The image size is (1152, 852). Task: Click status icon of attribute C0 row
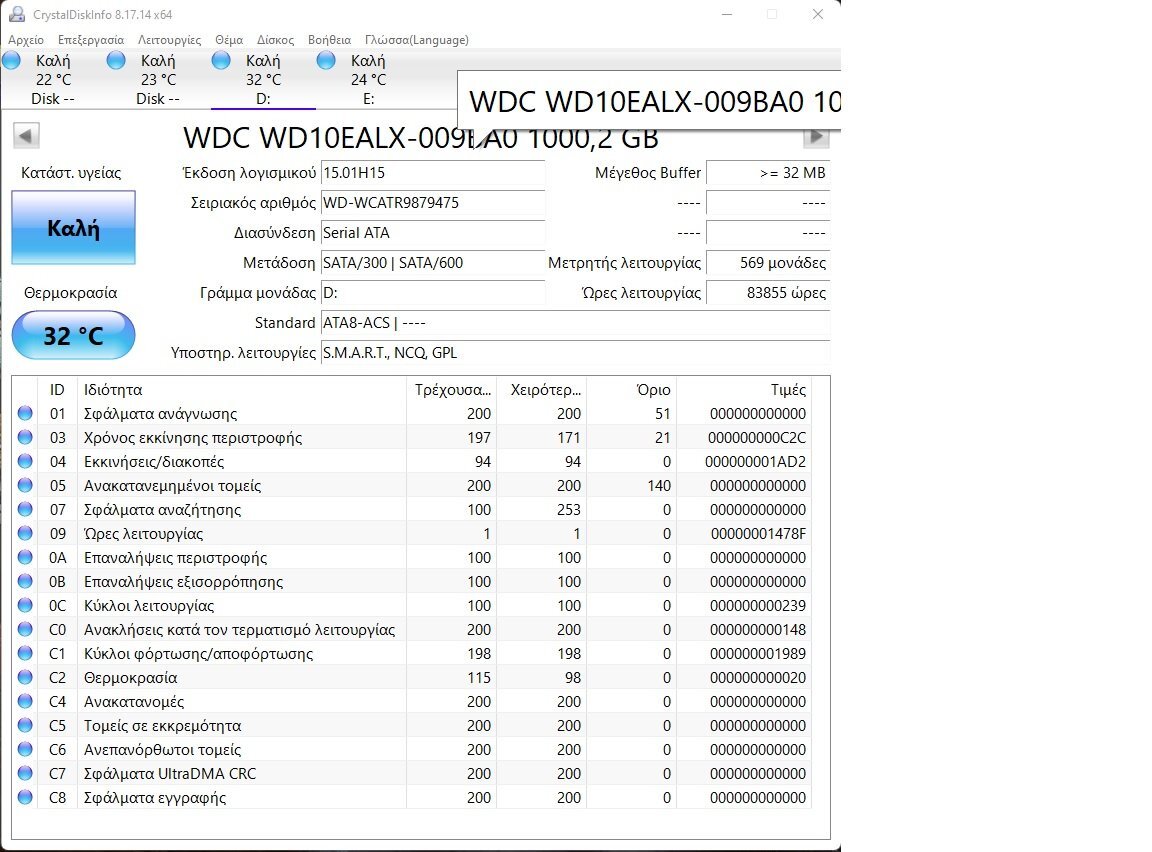(x=25, y=629)
